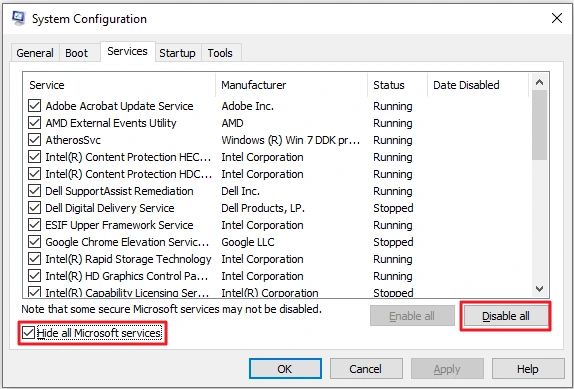Click the greyed Apply button
The image size is (574, 389).
pyautogui.click(x=447, y=369)
